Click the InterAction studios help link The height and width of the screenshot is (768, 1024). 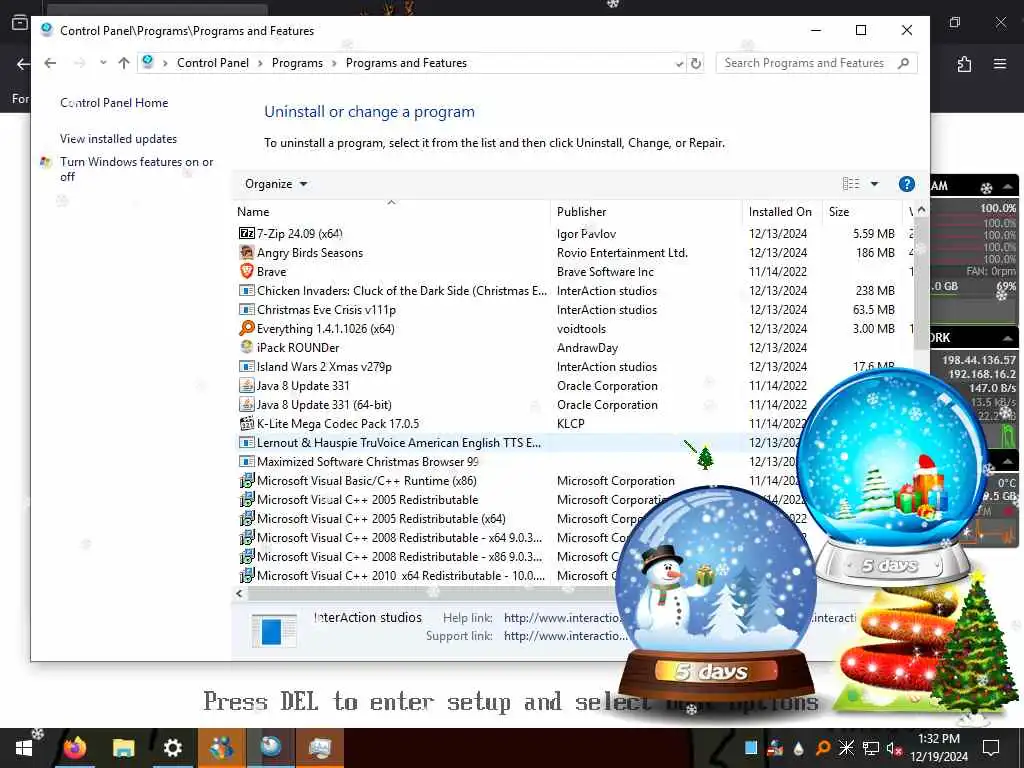click(563, 617)
